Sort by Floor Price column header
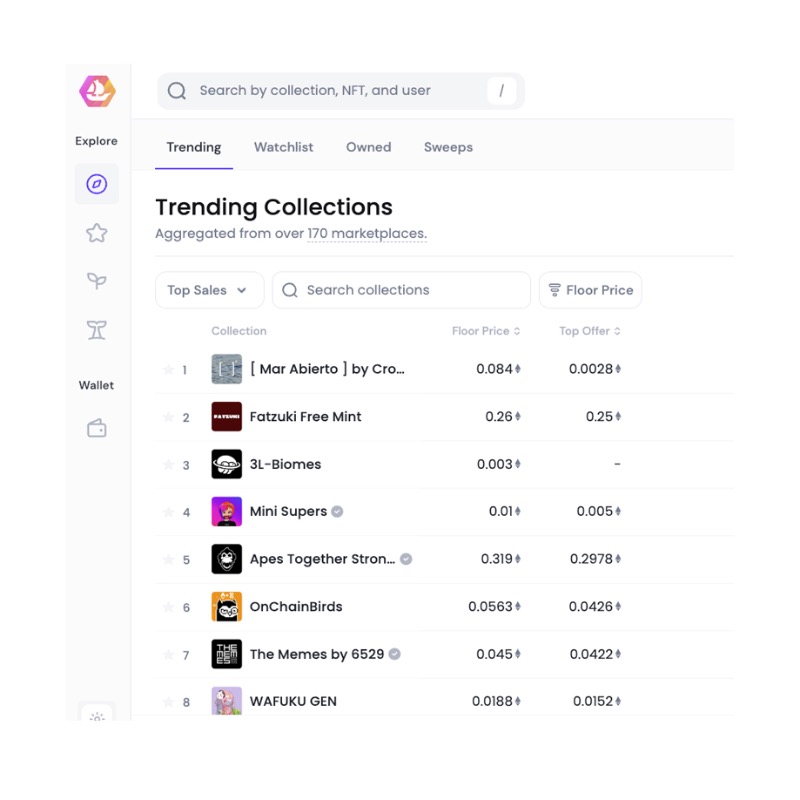800x800 pixels. [486, 331]
